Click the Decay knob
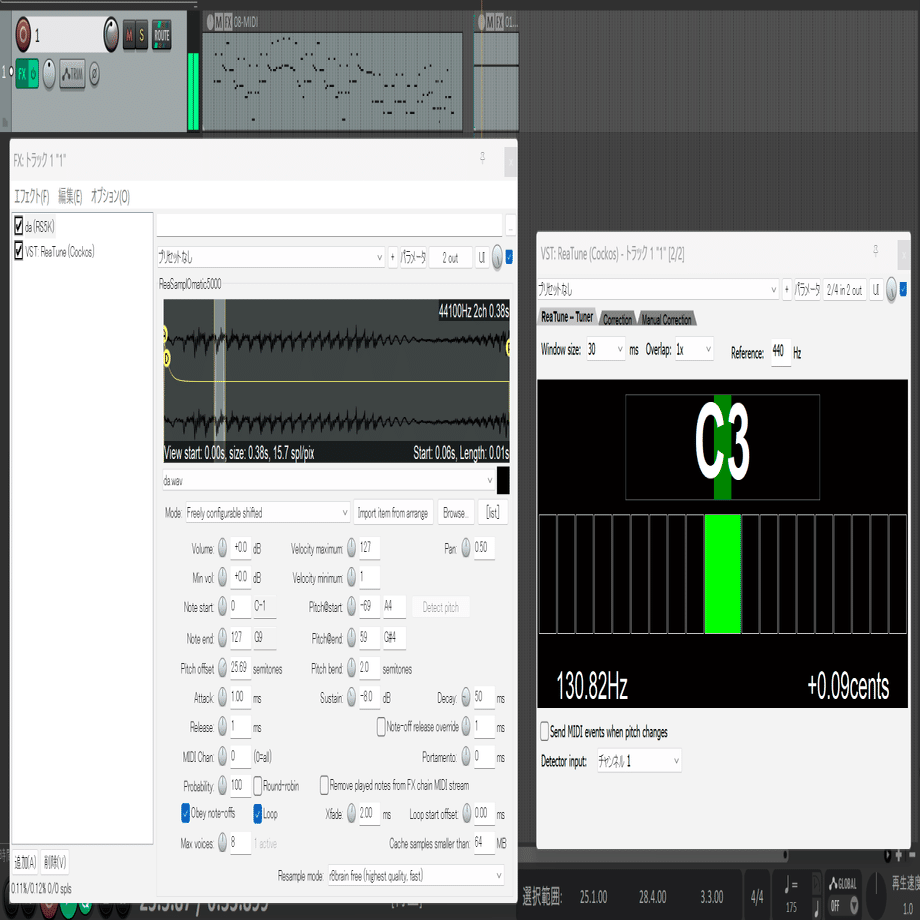920x920 pixels. click(466, 697)
